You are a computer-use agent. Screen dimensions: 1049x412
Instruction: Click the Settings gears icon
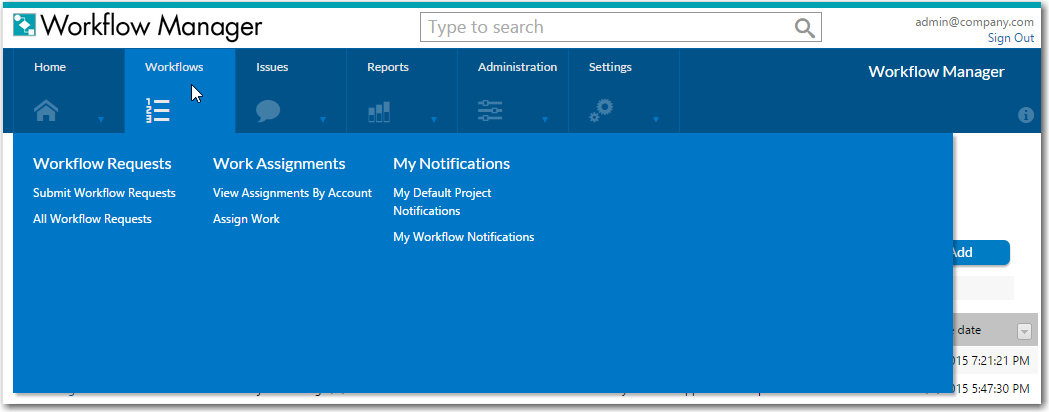click(601, 111)
